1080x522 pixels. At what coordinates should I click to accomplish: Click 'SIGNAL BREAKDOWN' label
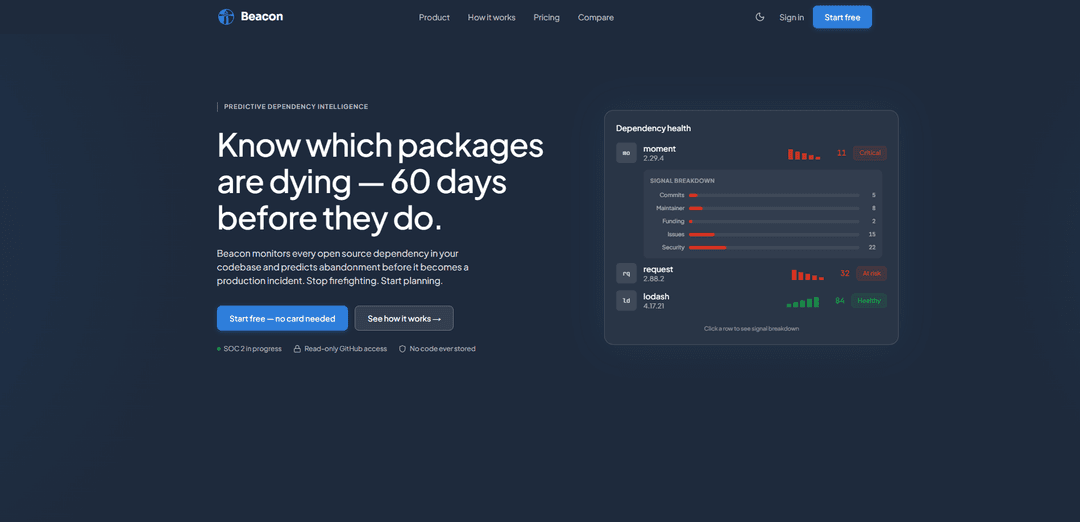coord(682,181)
